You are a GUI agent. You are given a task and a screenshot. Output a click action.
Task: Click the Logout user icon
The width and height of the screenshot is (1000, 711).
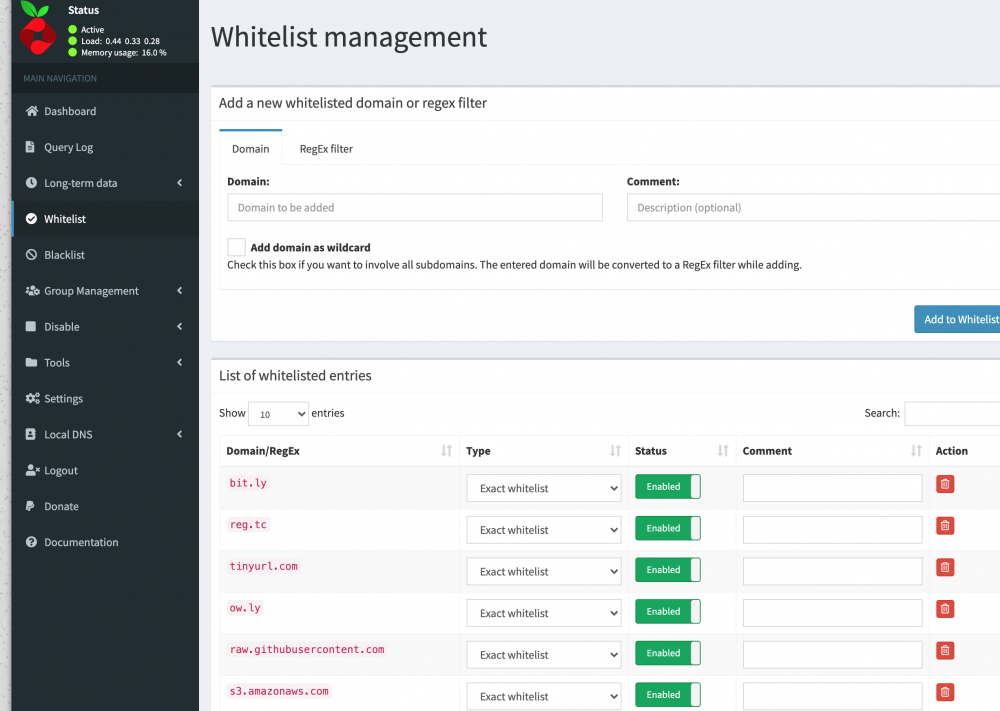(33, 470)
